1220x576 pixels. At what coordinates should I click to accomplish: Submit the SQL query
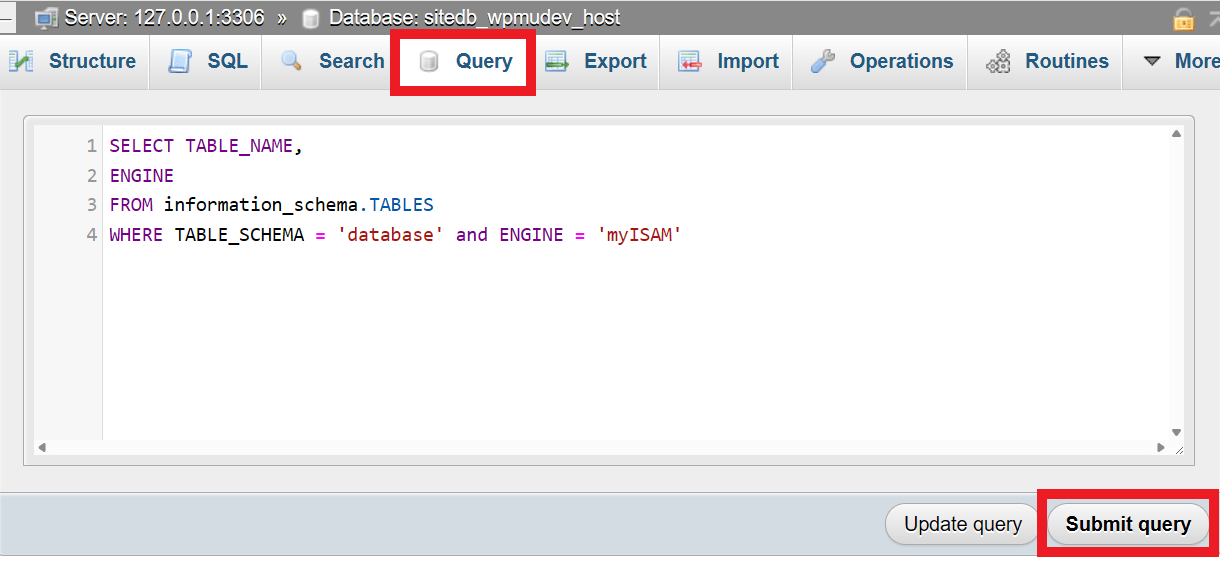(x=1127, y=523)
